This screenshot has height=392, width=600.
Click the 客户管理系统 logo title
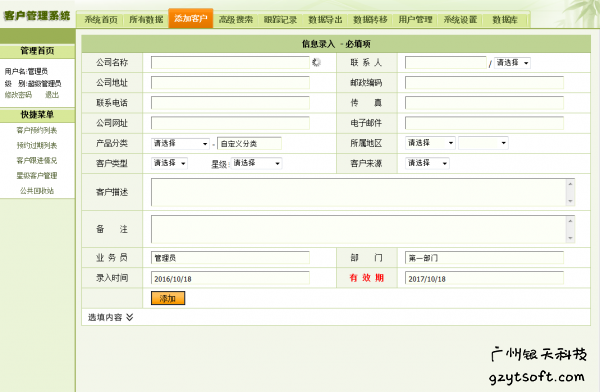(x=37, y=15)
